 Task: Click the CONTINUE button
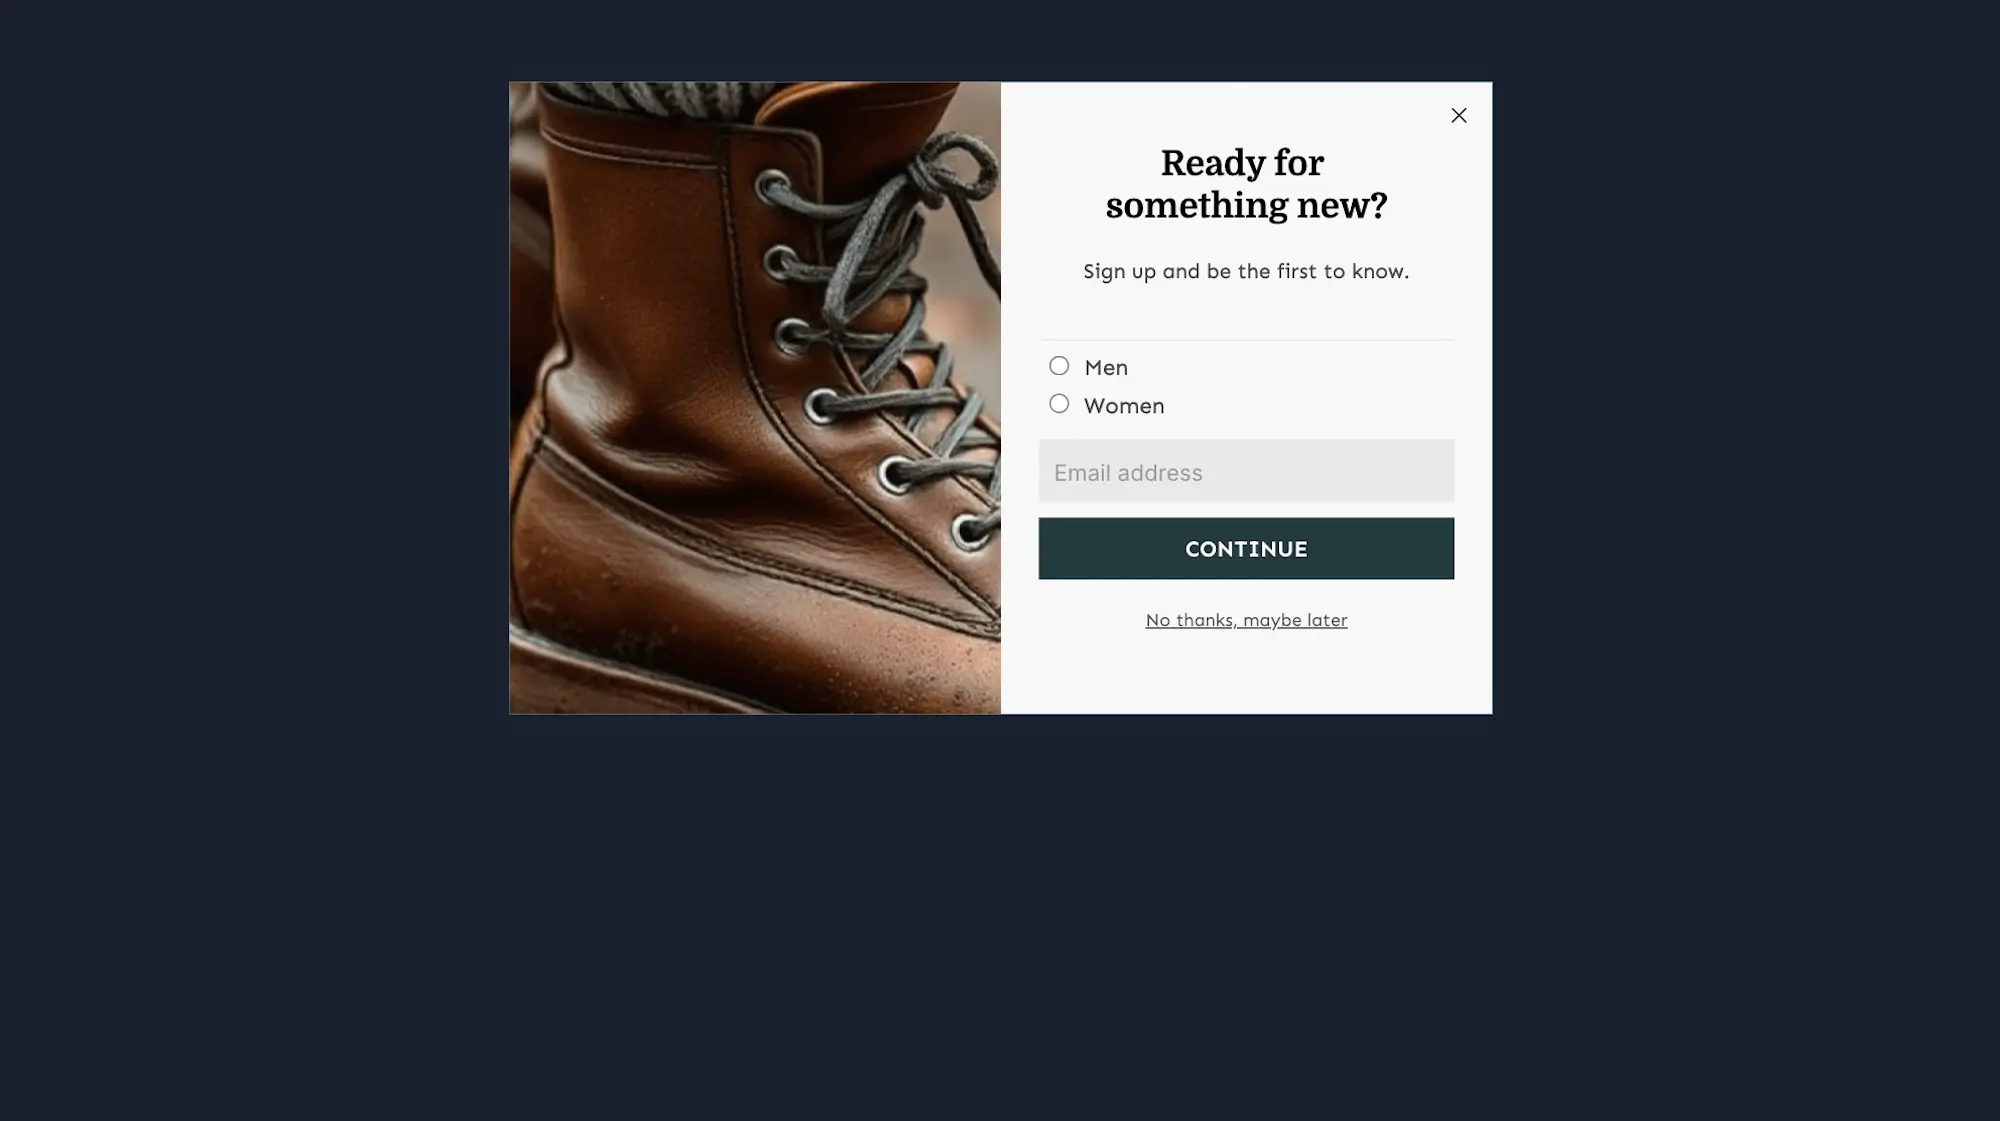coord(1246,549)
